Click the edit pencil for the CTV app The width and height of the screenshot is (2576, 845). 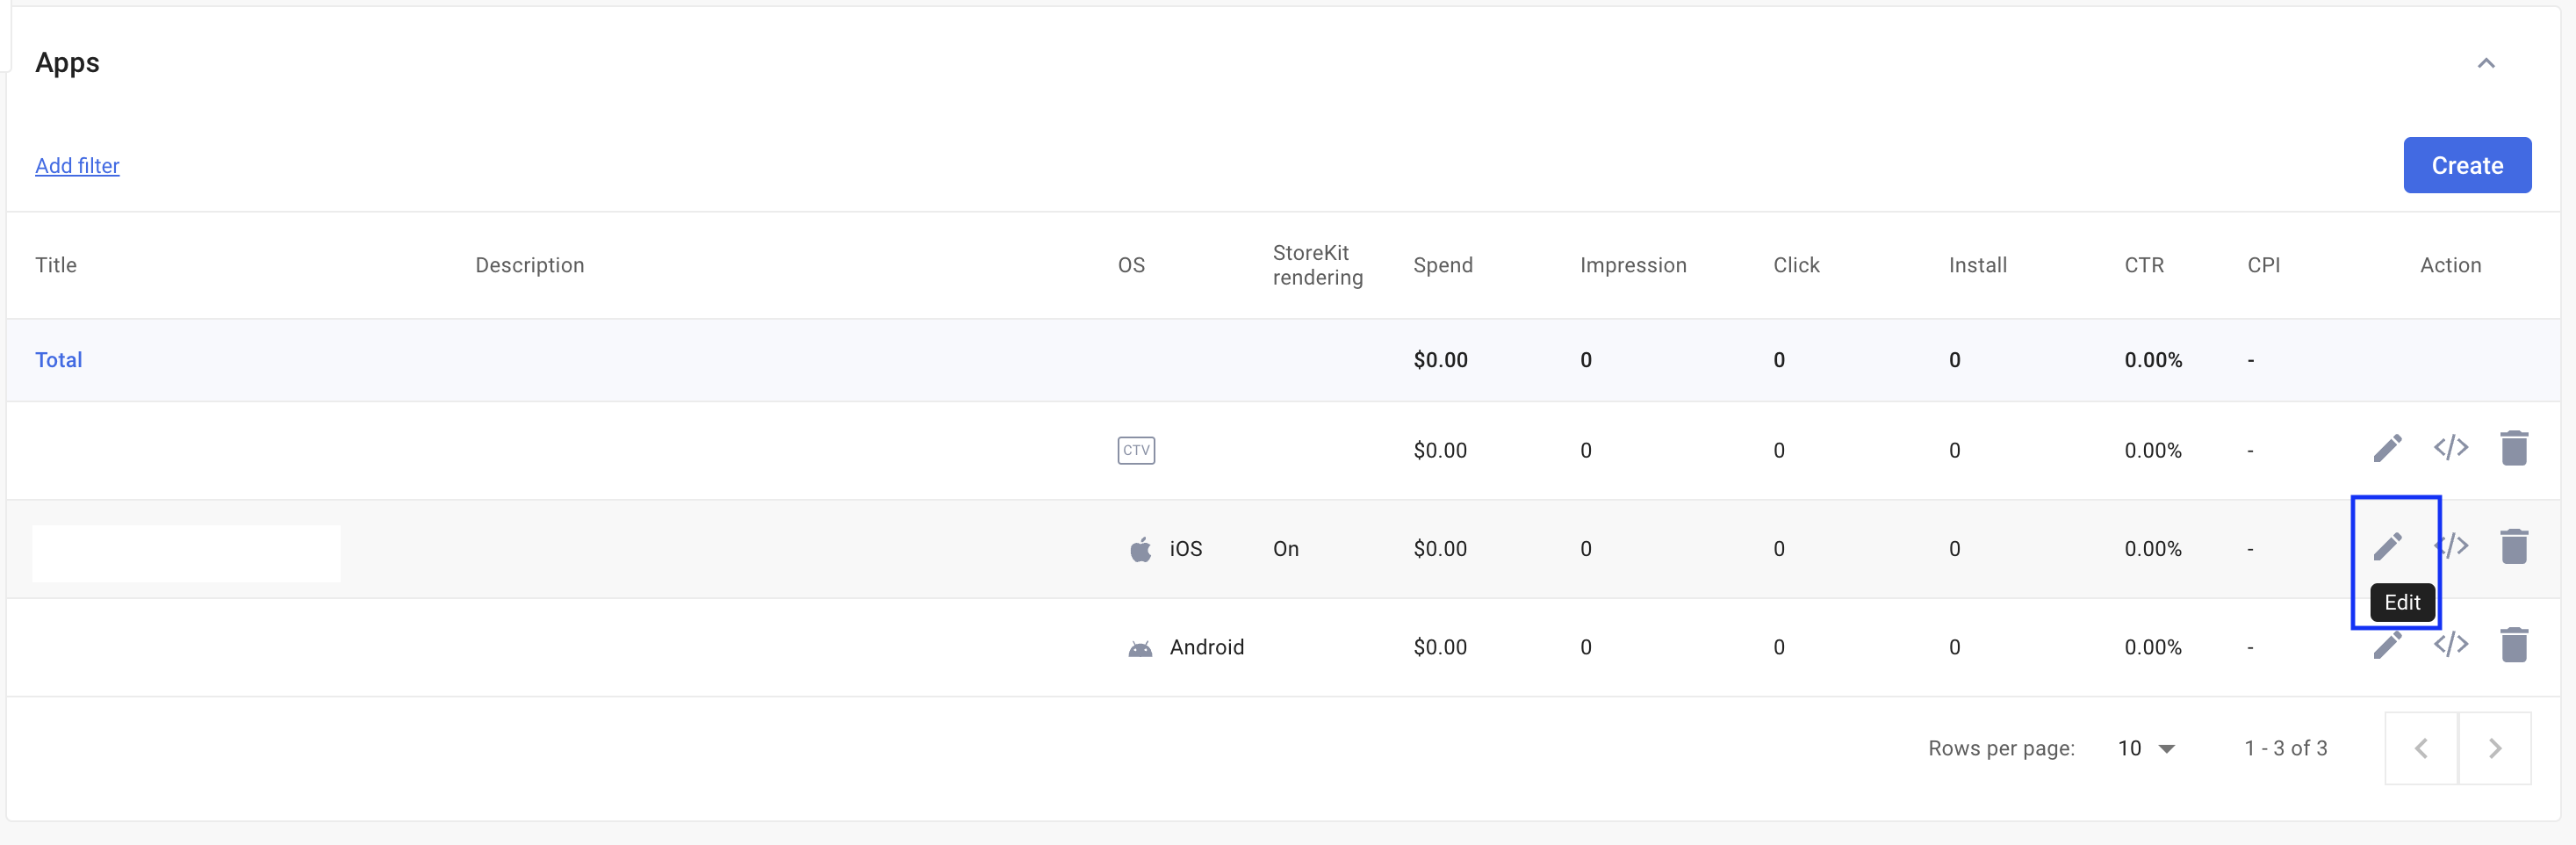tap(2387, 448)
